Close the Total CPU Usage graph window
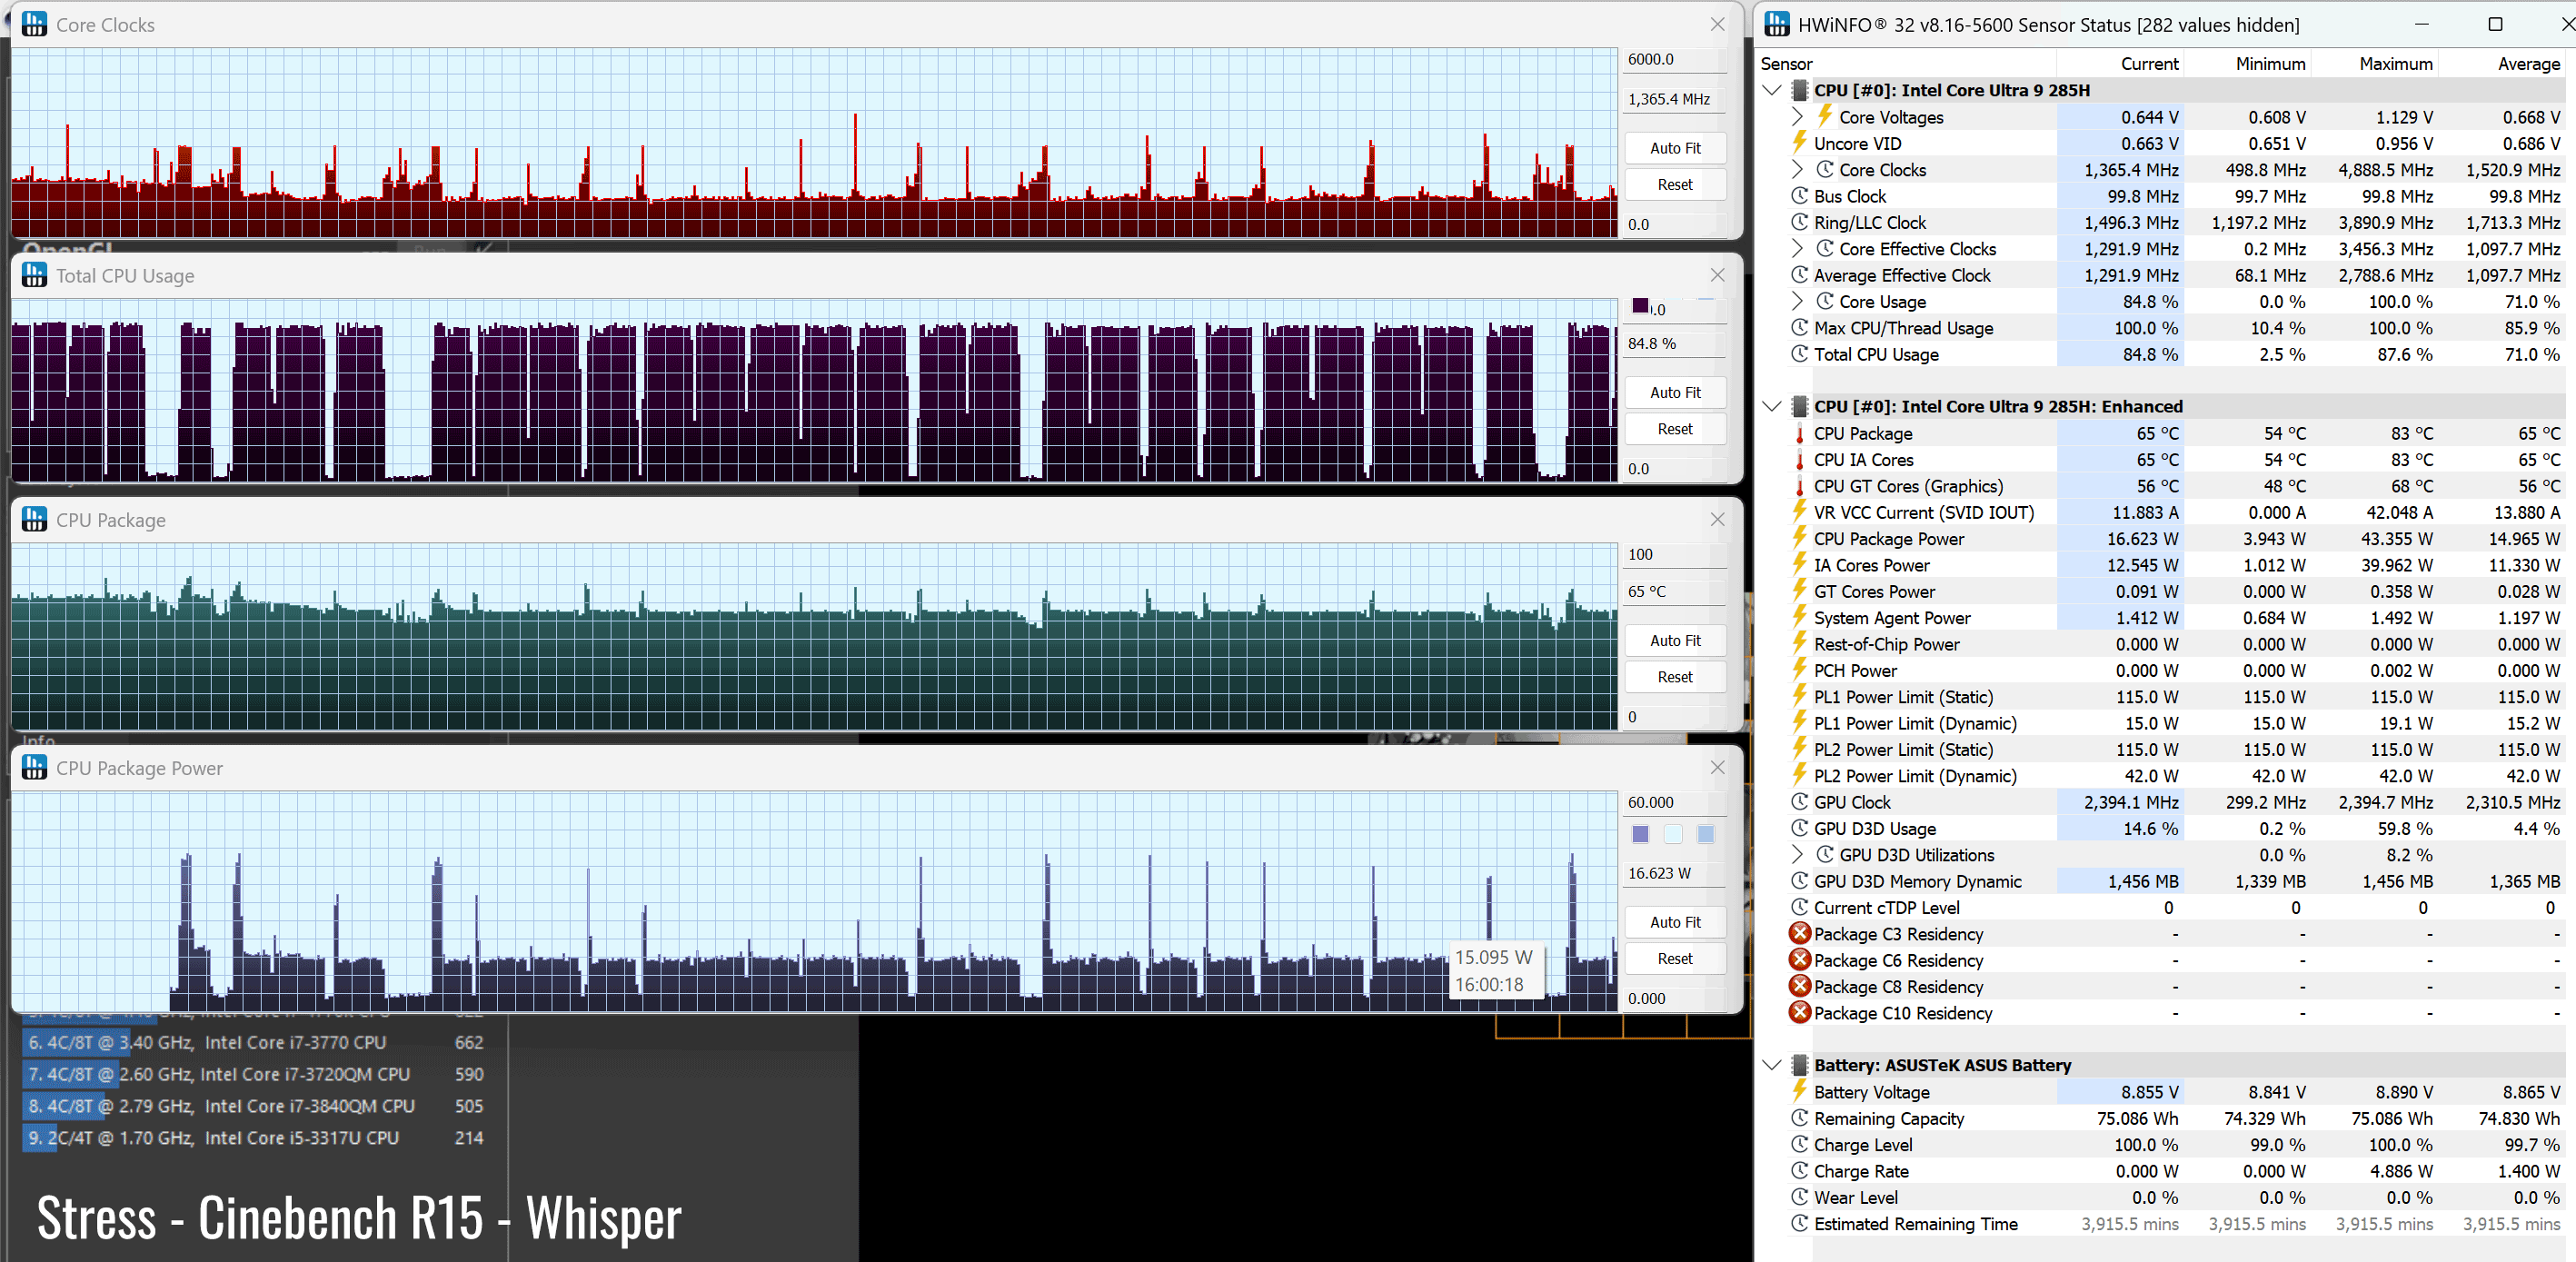This screenshot has height=1262, width=2576. pyautogui.click(x=1717, y=275)
